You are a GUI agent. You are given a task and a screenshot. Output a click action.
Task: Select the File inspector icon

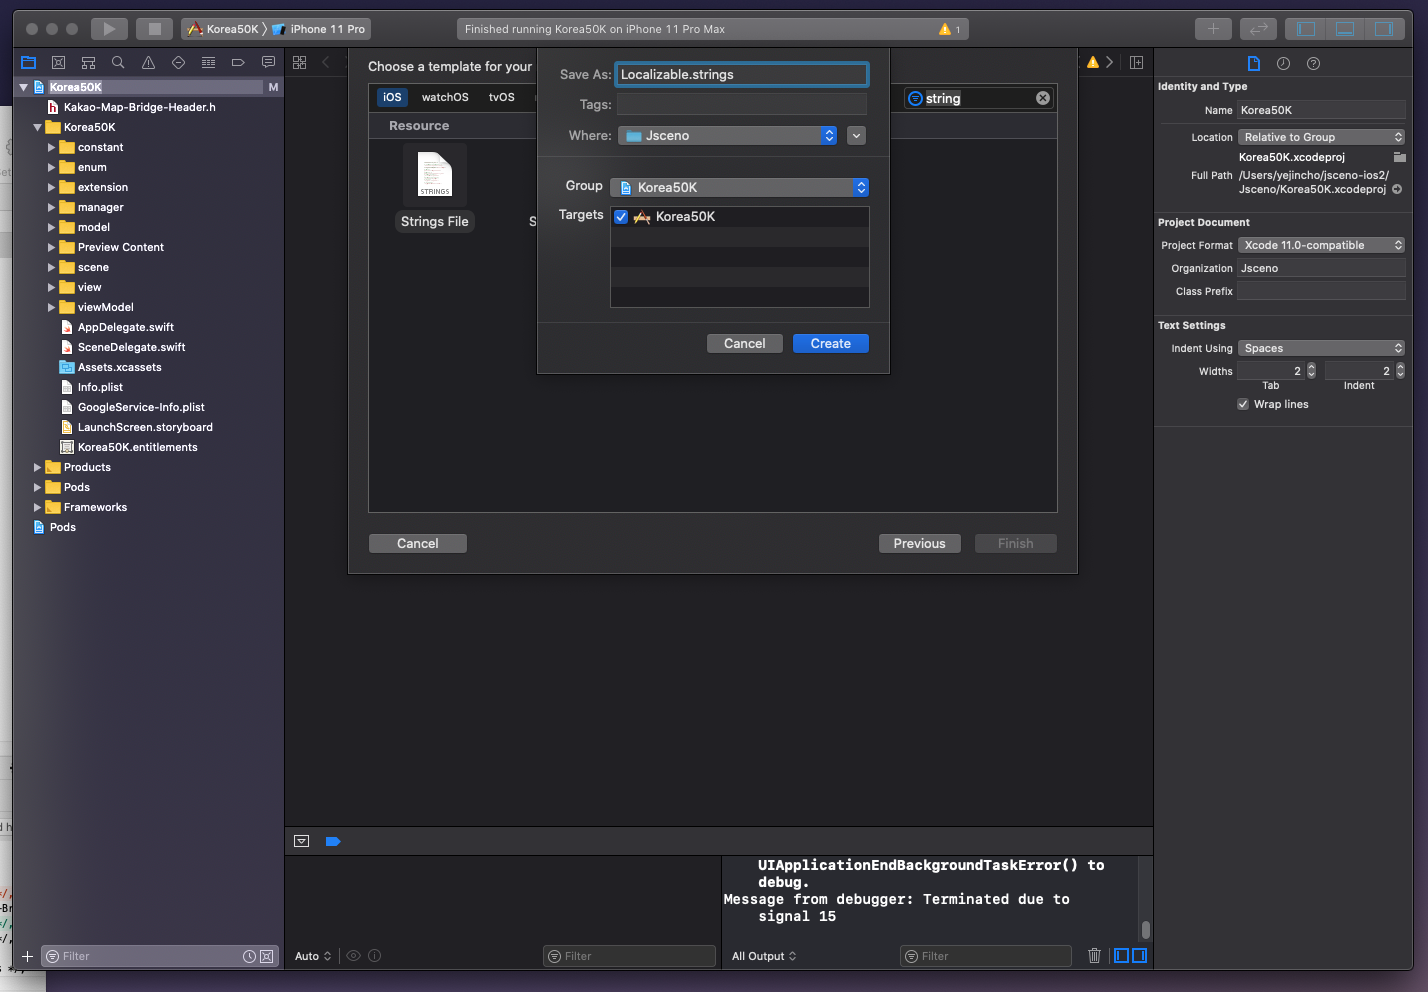[1253, 63]
